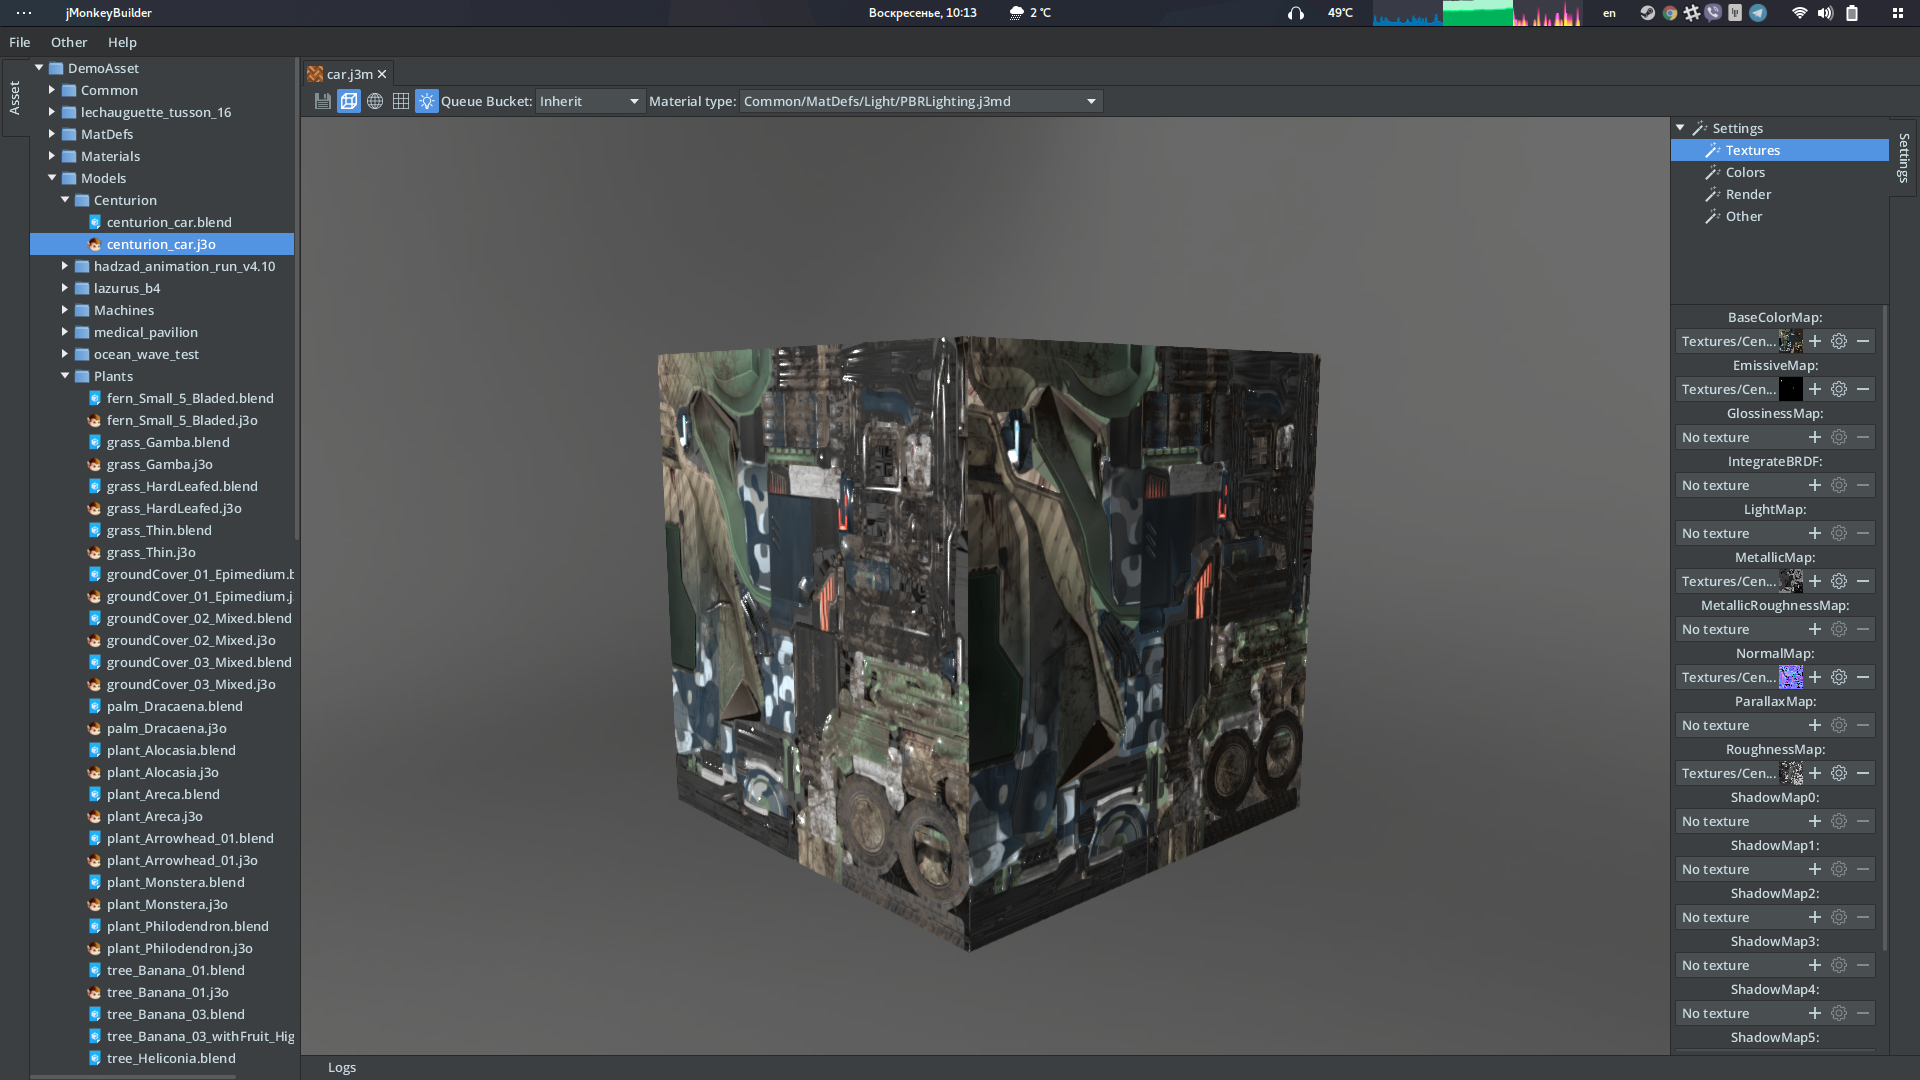
Task: Toggle BaseColorMap texture settings gear
Action: tap(1838, 340)
